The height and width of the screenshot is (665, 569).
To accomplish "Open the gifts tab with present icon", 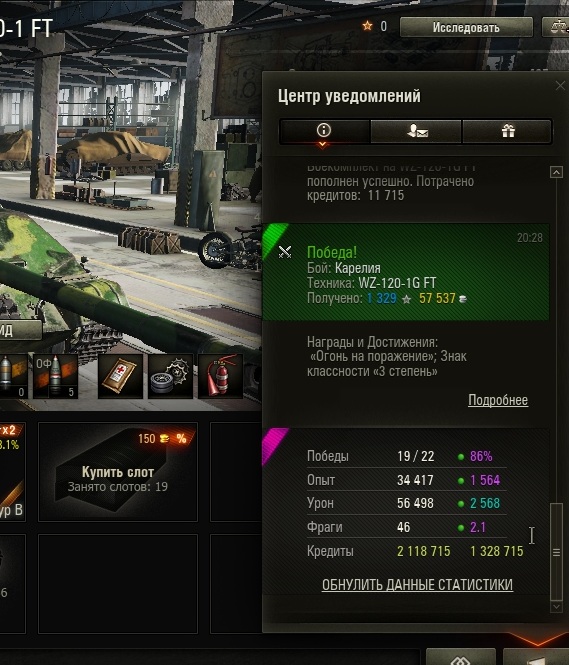I will click(x=507, y=131).
